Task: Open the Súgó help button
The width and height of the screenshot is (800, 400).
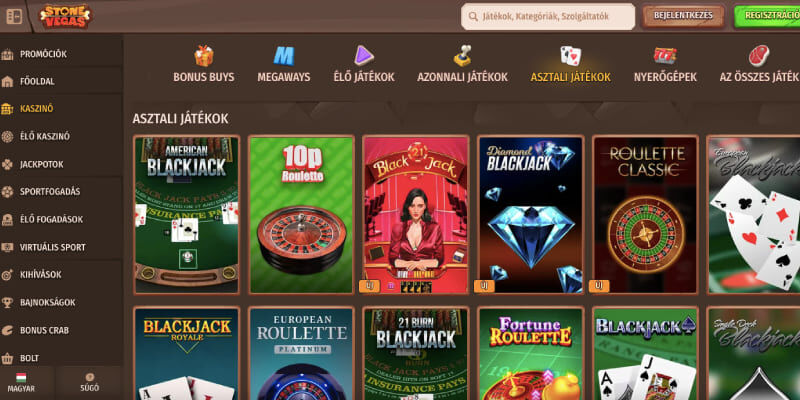Action: pos(90,383)
